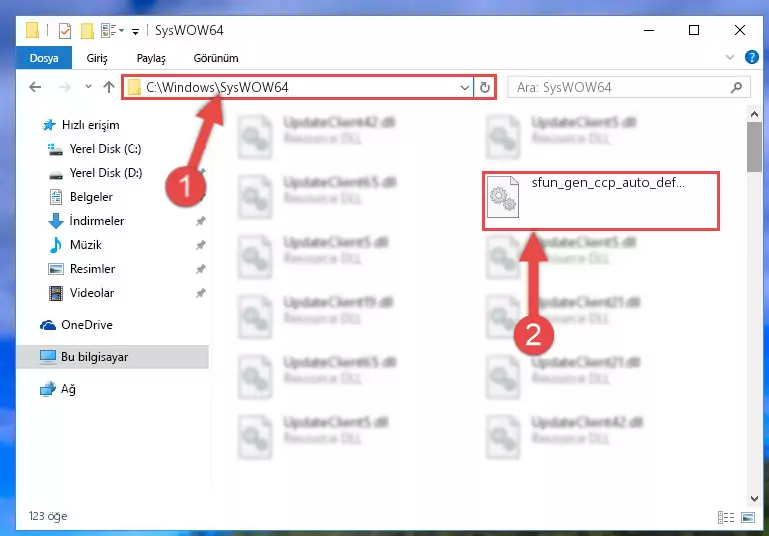Open the recent locations dropdown arrow
The height and width of the screenshot is (536, 769).
[88, 87]
